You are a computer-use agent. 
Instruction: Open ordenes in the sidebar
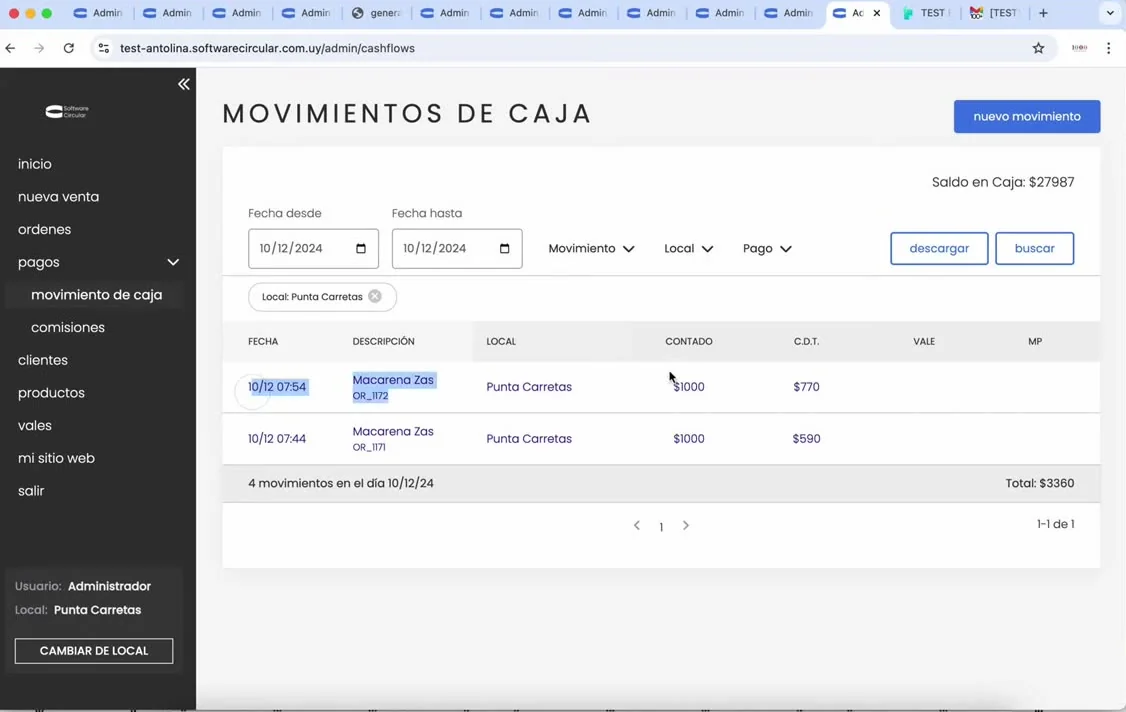pos(45,229)
